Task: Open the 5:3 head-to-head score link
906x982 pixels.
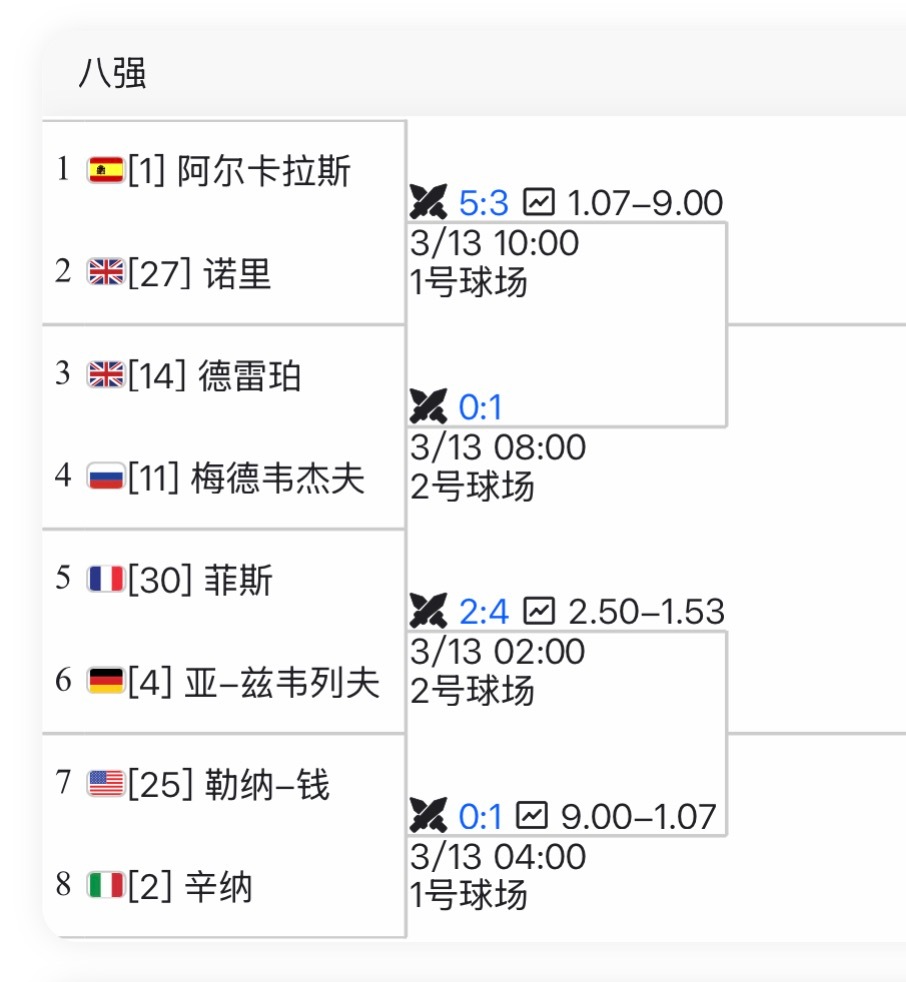Action: (x=484, y=202)
